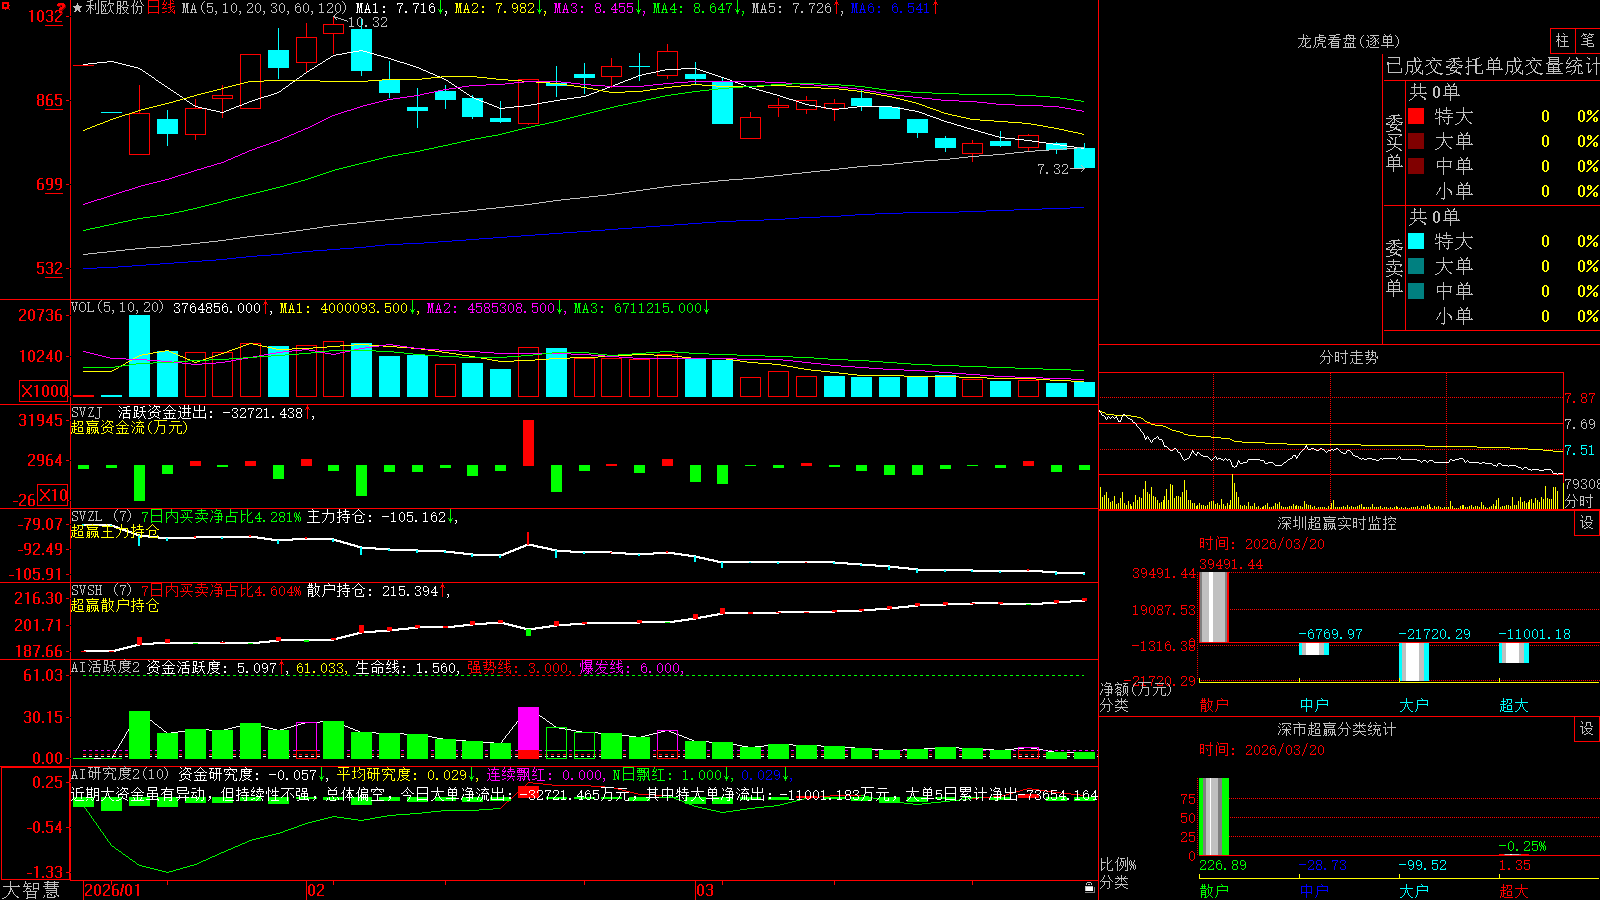Click the 7.32 low price annotation
1600x900 pixels.
click(x=1053, y=170)
